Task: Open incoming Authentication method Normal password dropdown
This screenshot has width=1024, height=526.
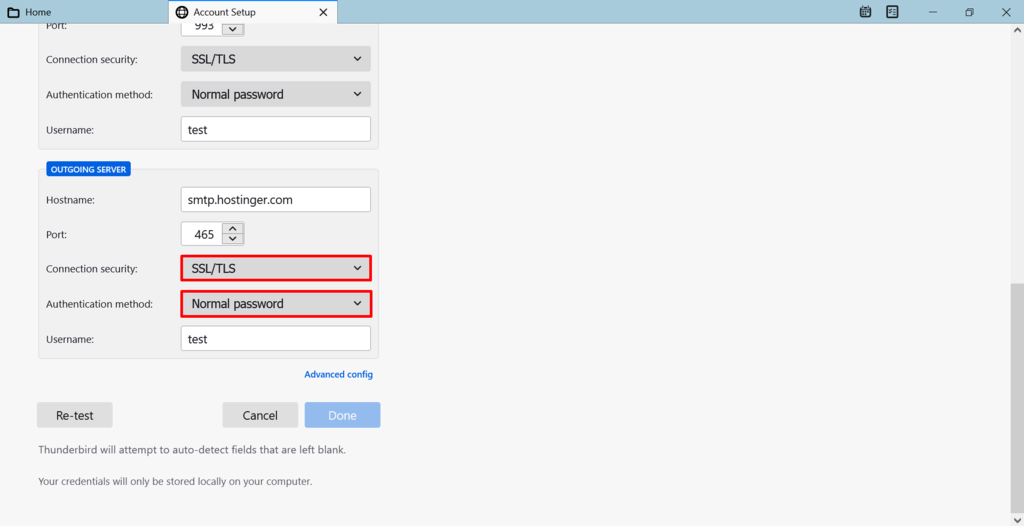Action: 276,94
